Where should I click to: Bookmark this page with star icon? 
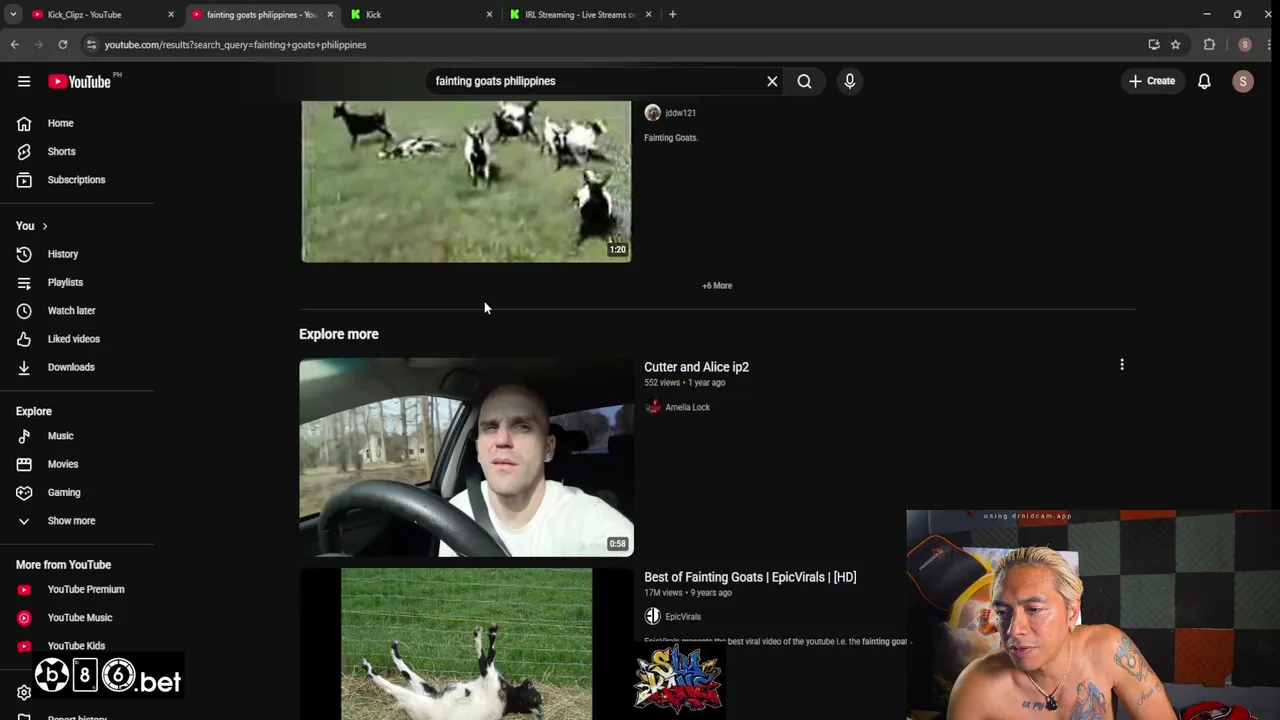click(x=1176, y=45)
